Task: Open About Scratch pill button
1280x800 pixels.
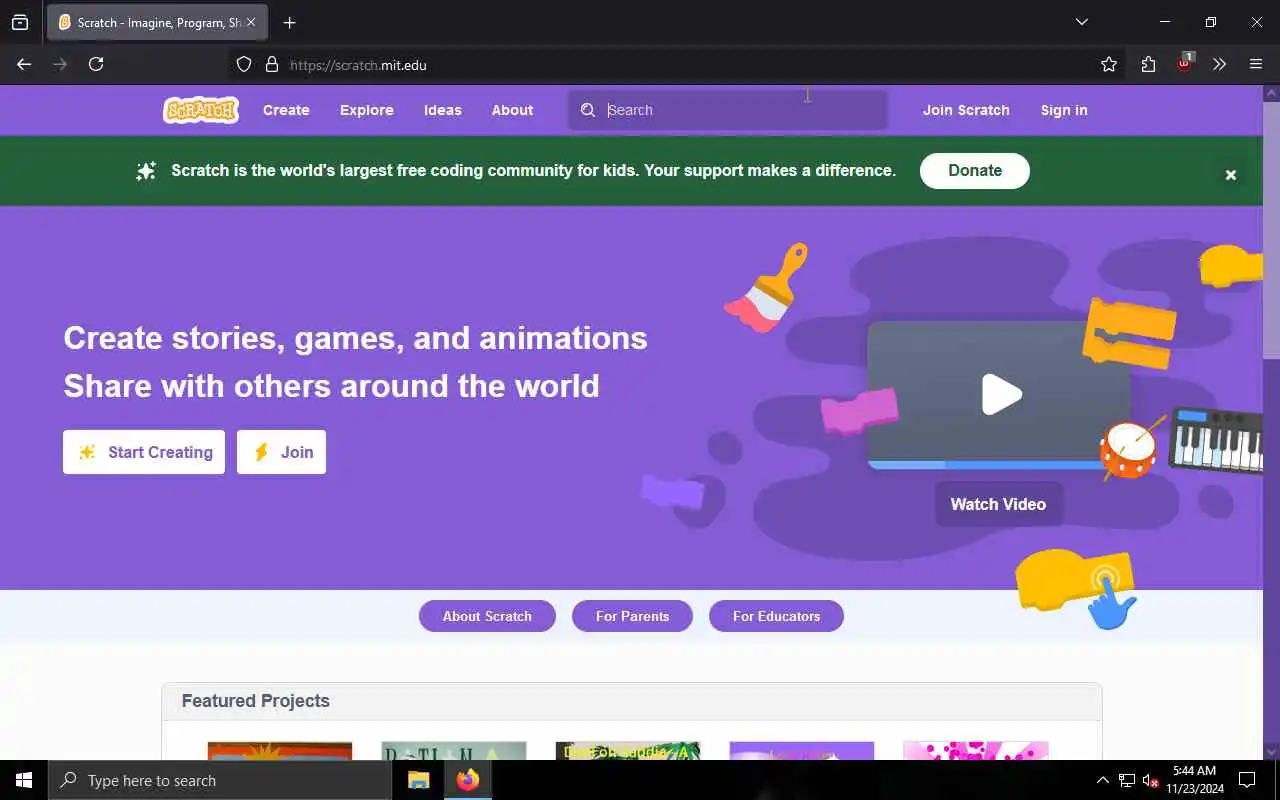Action: point(487,616)
